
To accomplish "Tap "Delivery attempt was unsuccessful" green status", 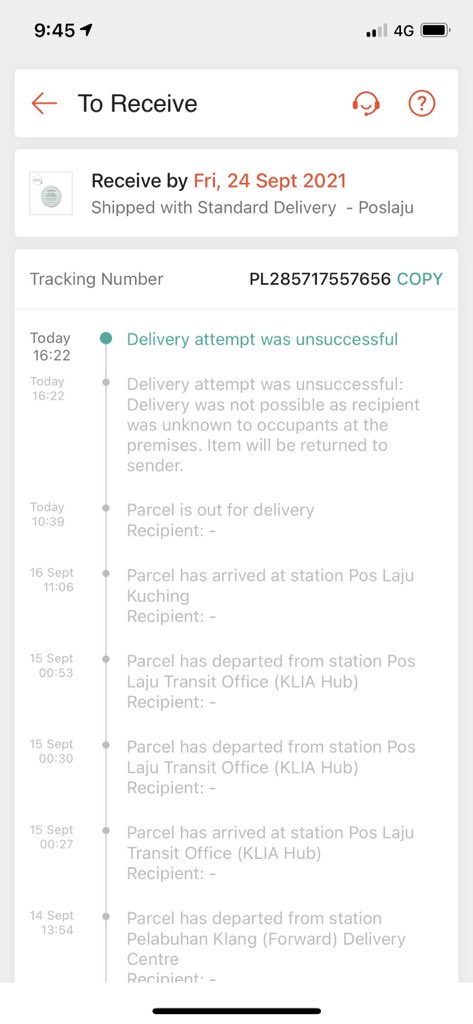I will 262,340.
